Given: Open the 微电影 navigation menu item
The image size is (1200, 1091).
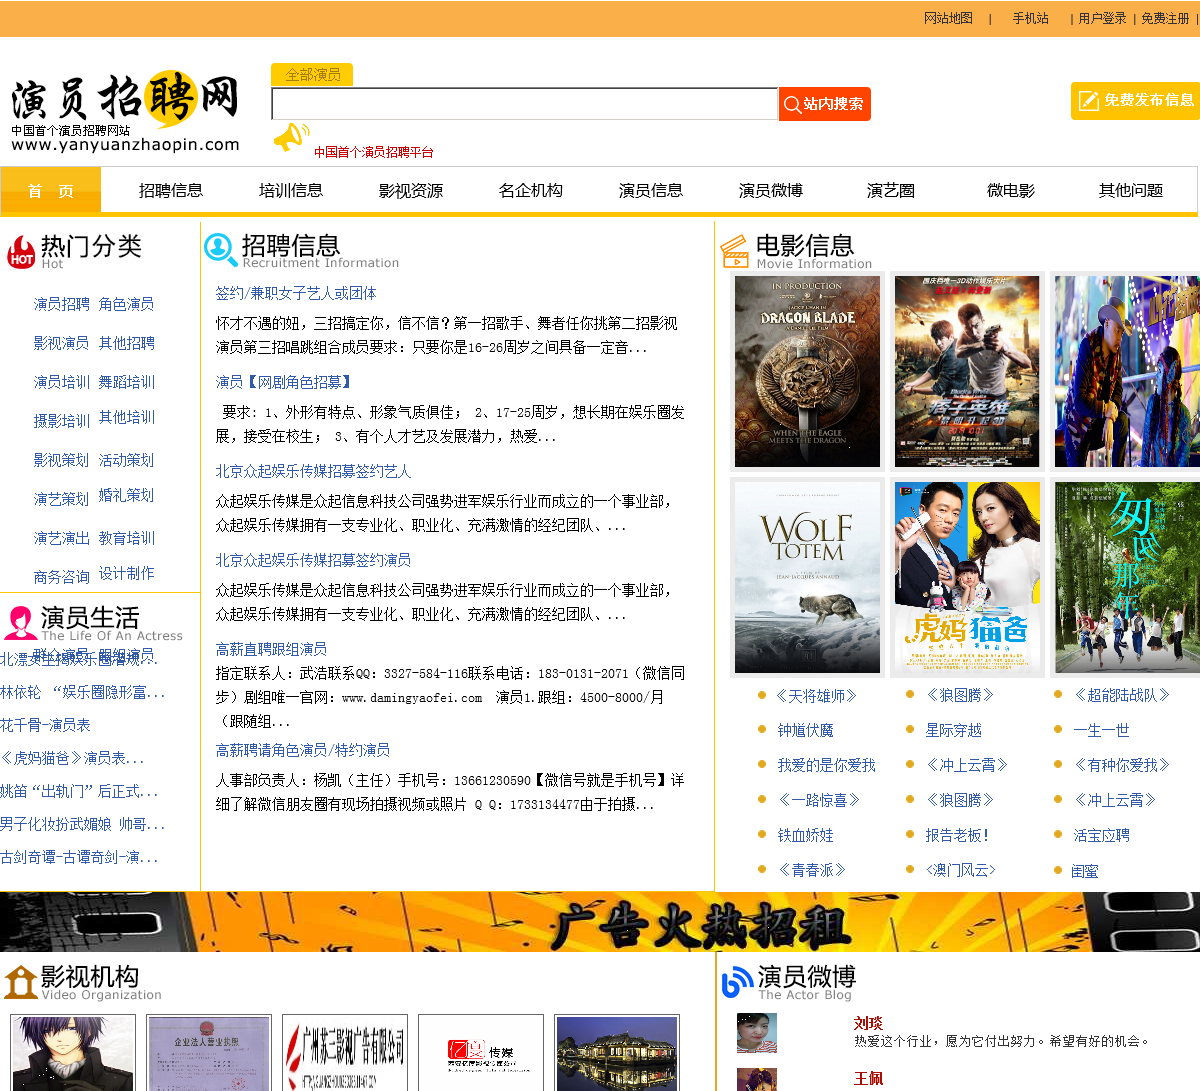Looking at the screenshot, I should 1011,190.
